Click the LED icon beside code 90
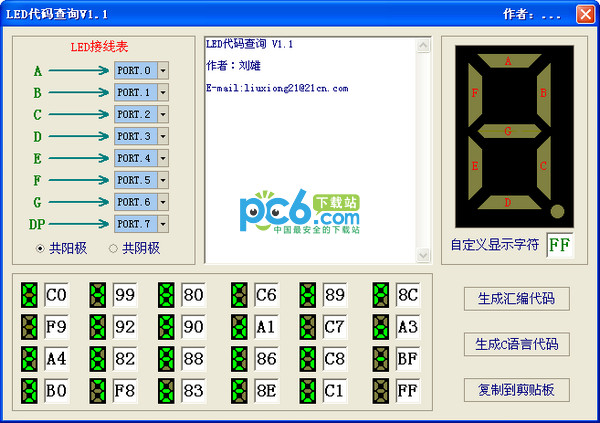The image size is (600, 423). (166, 327)
